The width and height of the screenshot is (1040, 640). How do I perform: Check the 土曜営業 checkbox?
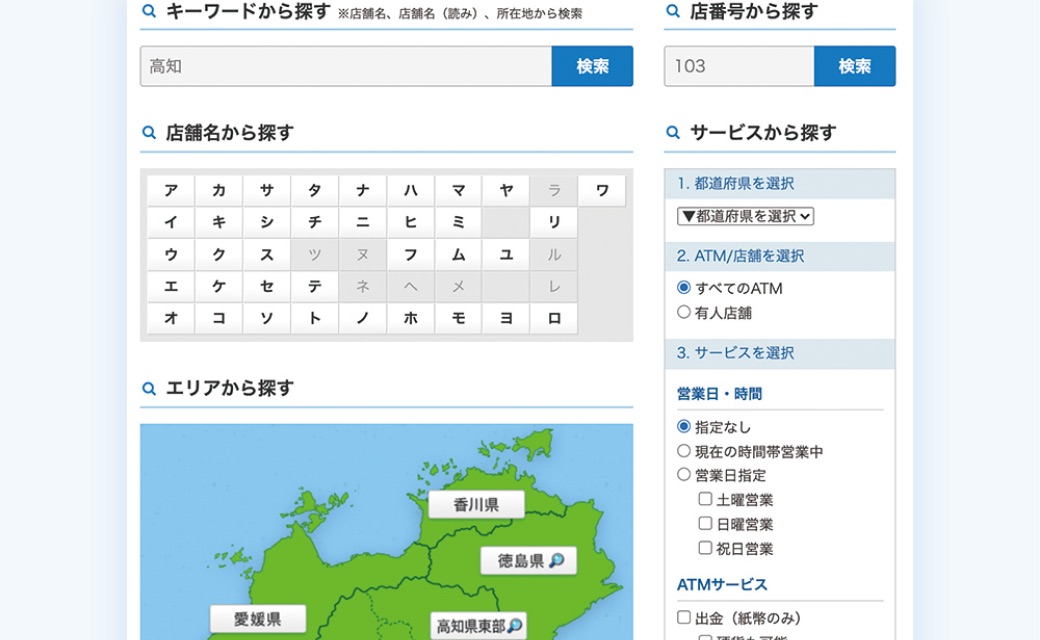click(705, 499)
